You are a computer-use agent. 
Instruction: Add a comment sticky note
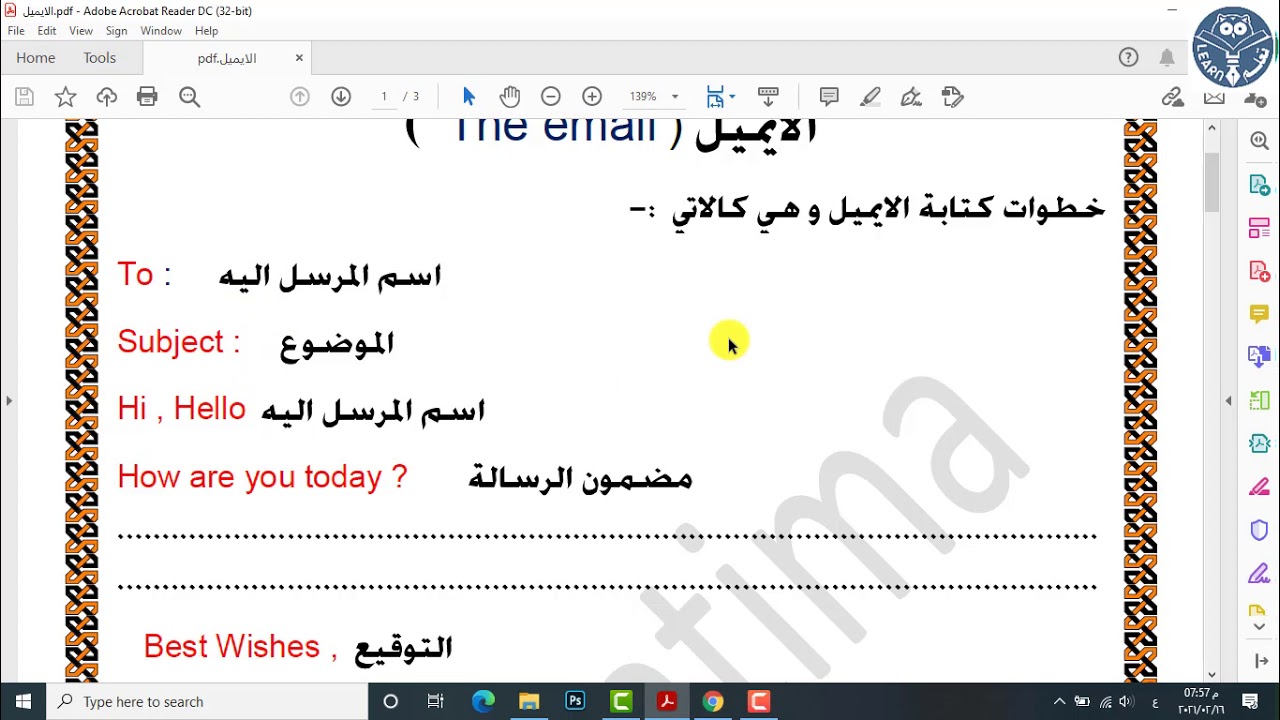(x=829, y=97)
